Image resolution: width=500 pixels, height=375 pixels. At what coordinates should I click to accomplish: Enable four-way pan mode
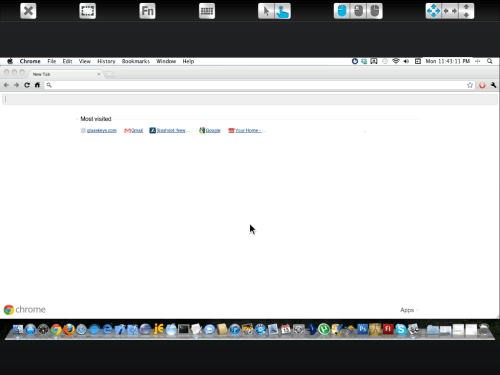(x=433, y=11)
